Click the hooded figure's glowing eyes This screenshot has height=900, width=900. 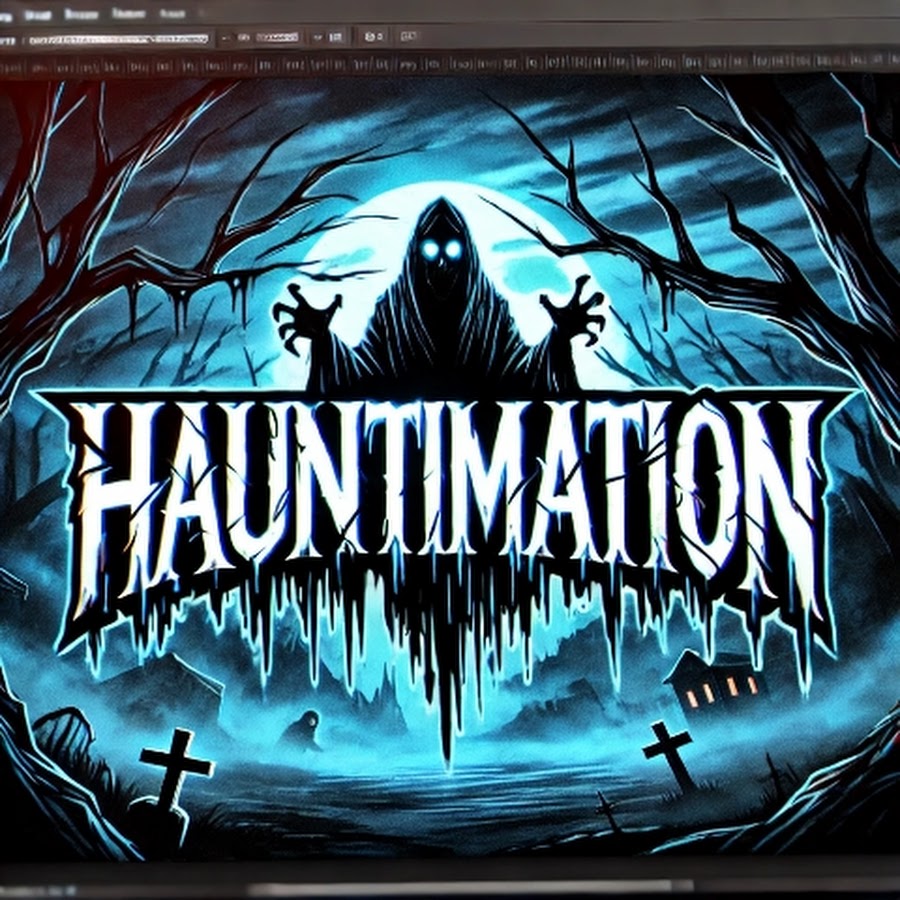438,250
